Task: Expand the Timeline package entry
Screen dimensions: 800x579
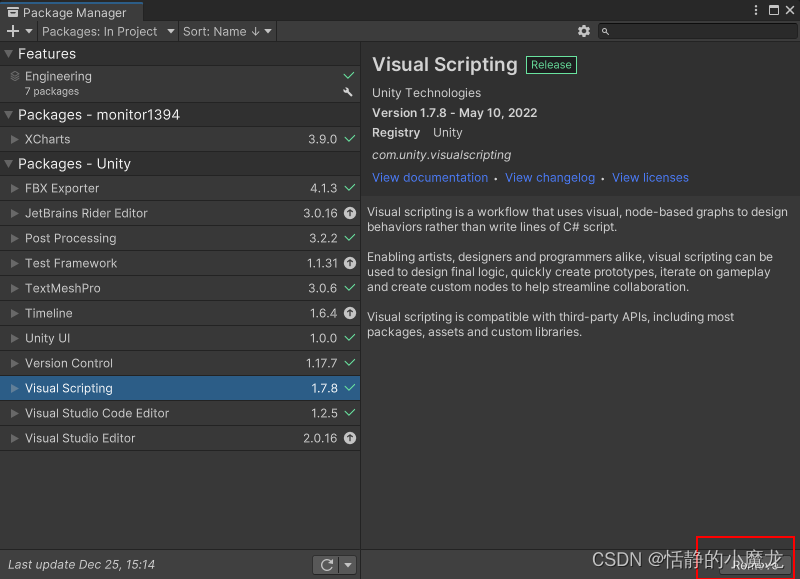Action: tap(14, 313)
